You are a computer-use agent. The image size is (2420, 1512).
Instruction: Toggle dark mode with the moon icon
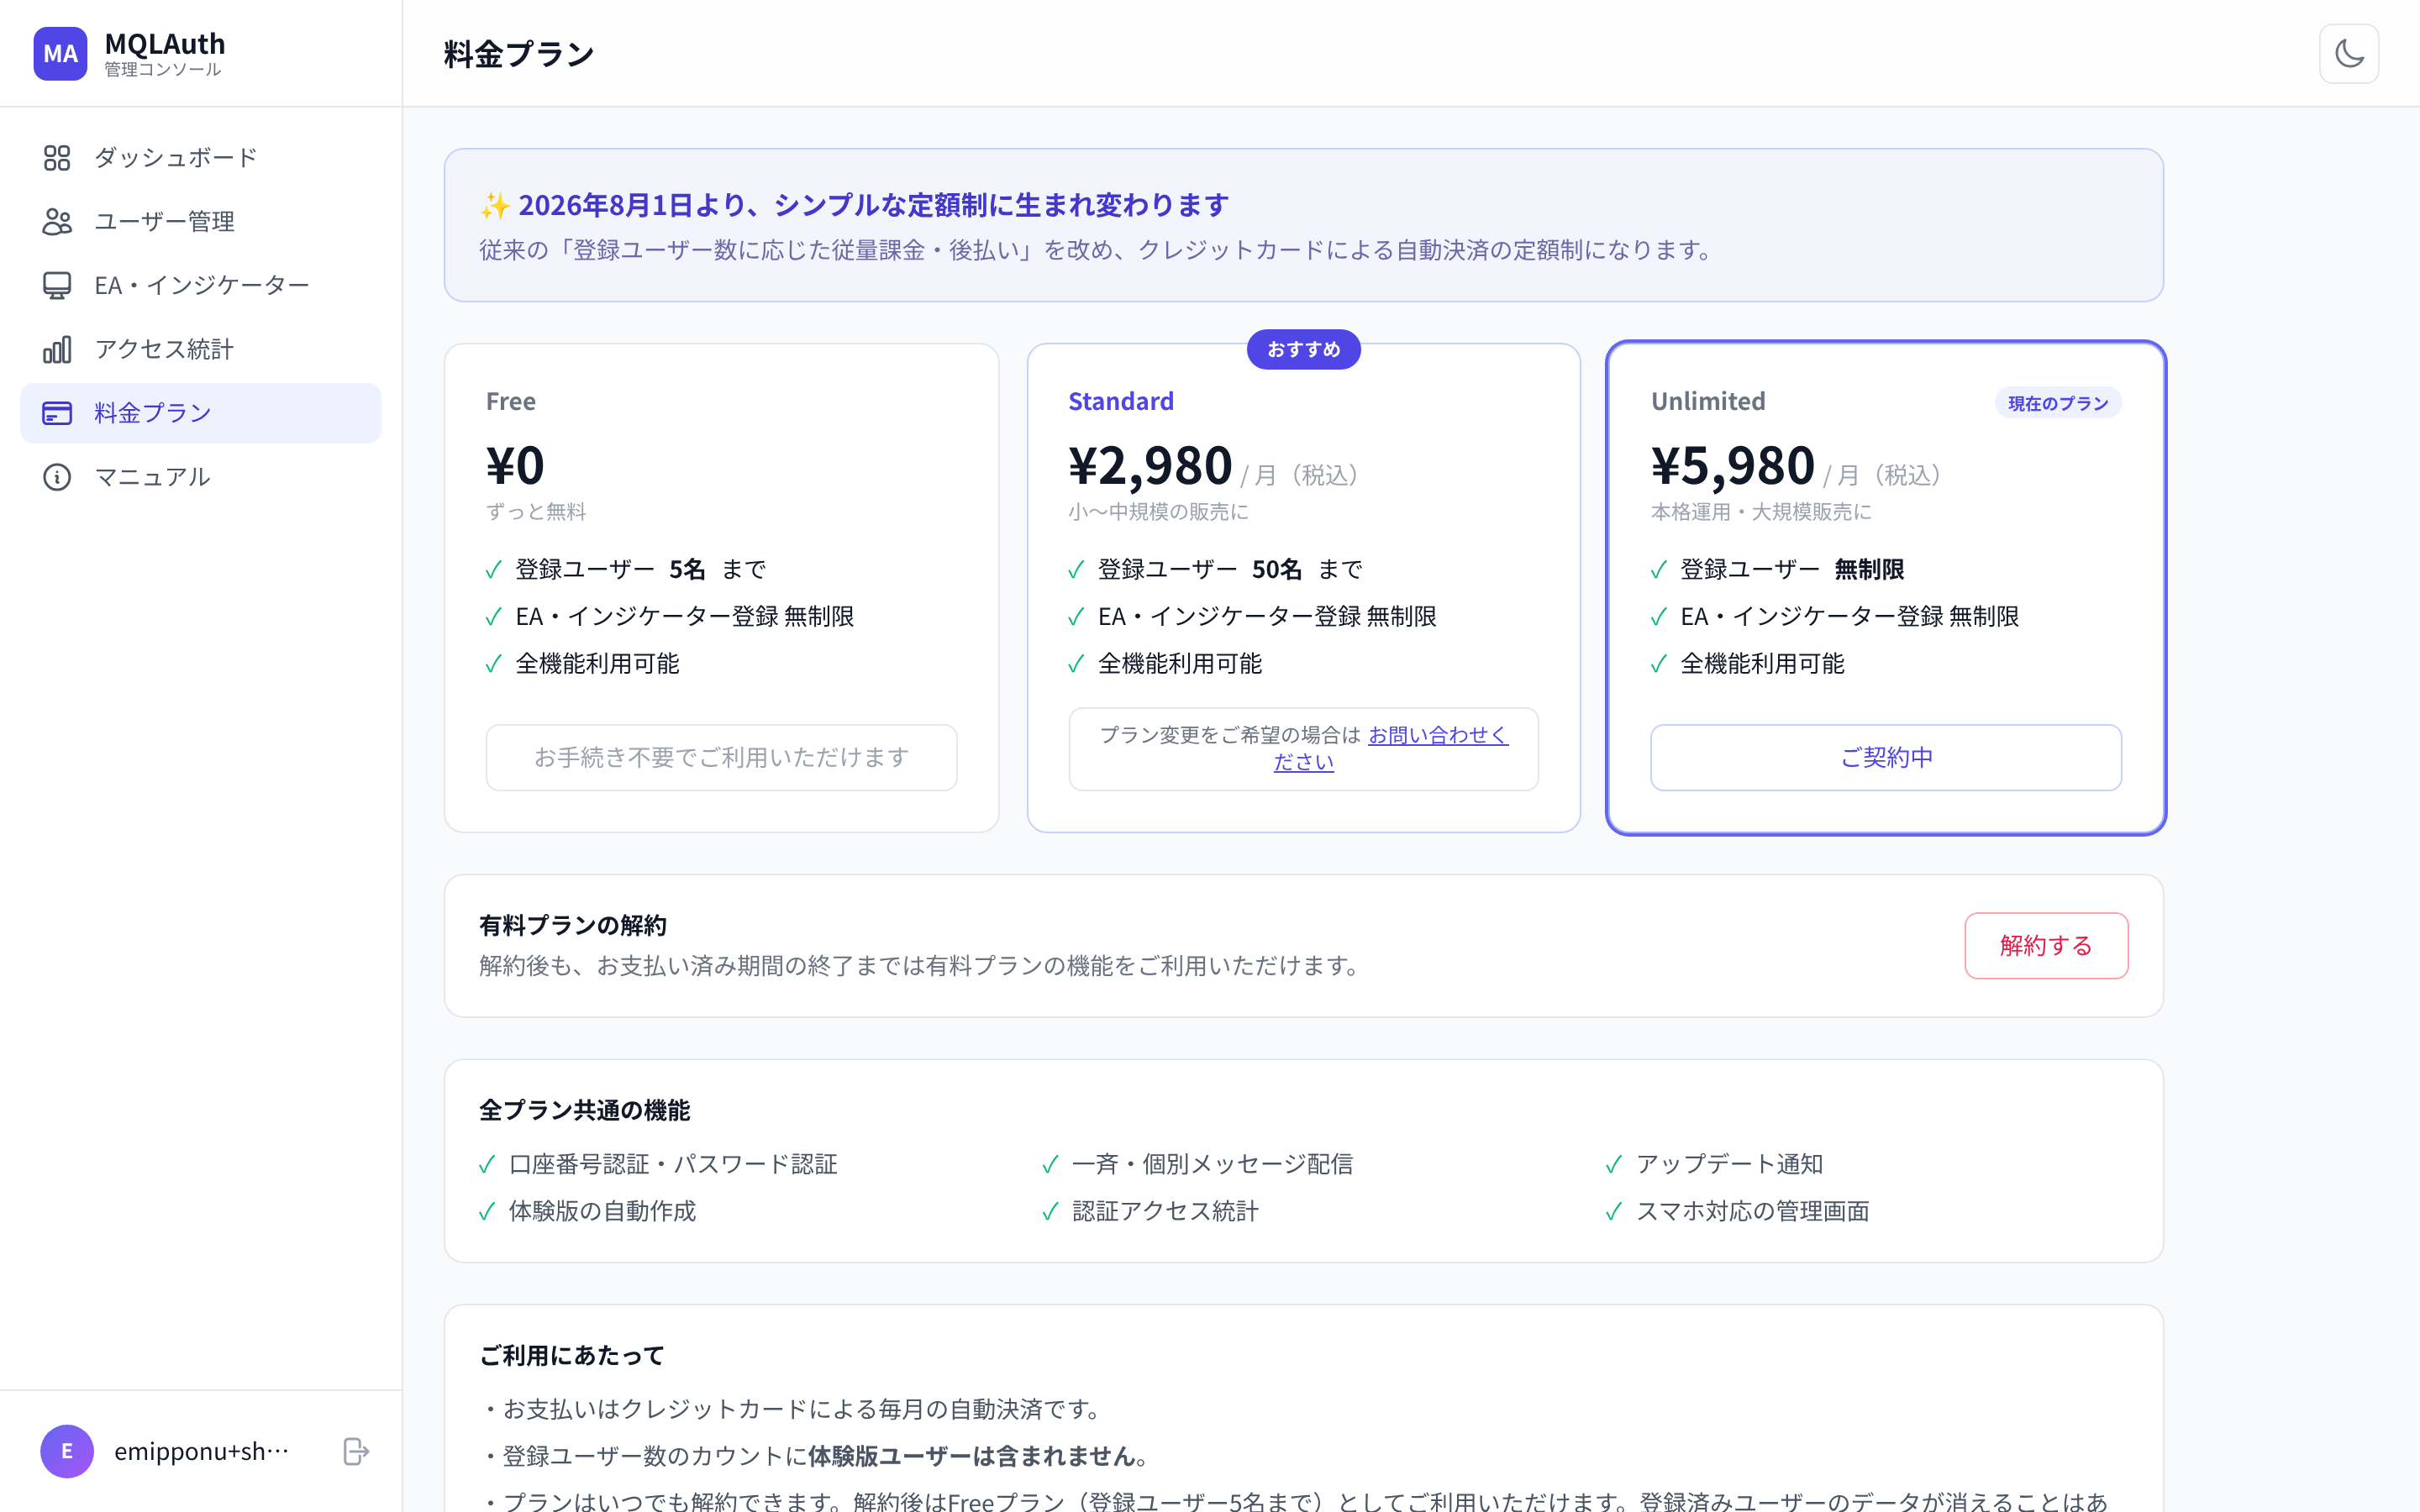[2348, 53]
